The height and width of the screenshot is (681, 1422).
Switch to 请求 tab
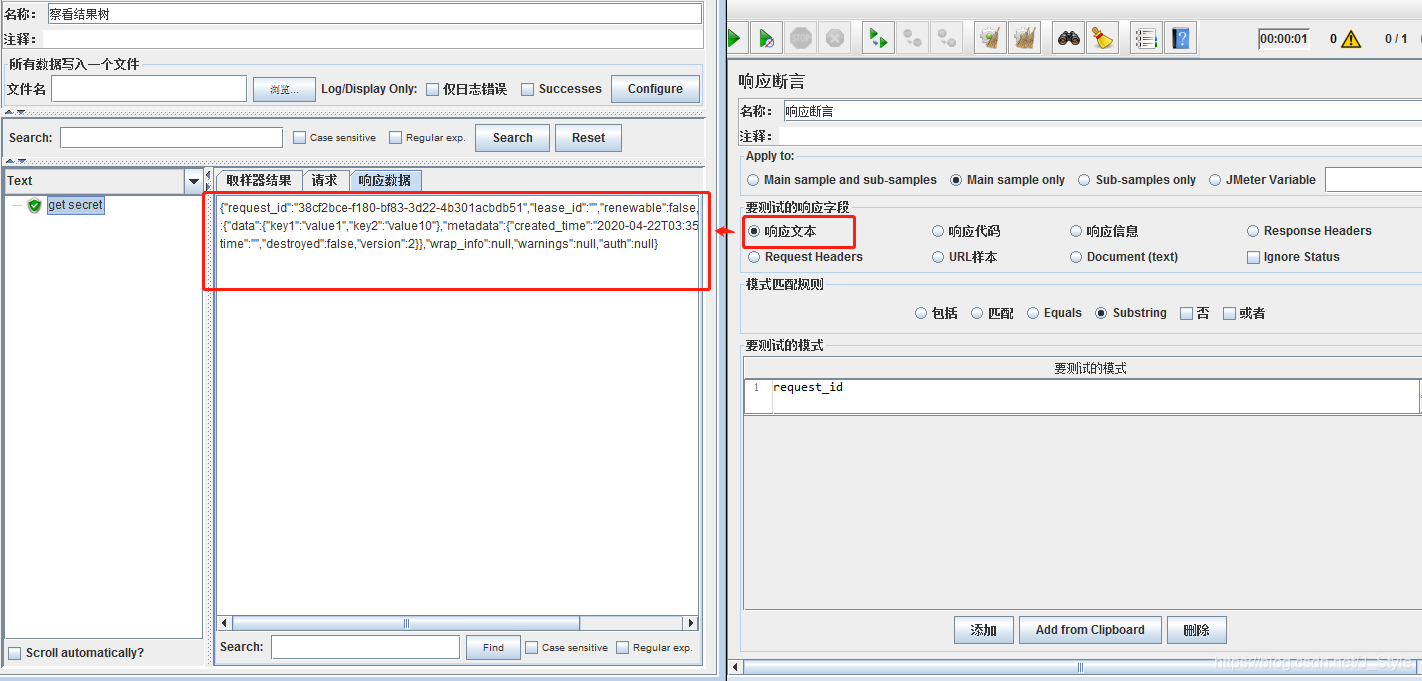pos(325,180)
